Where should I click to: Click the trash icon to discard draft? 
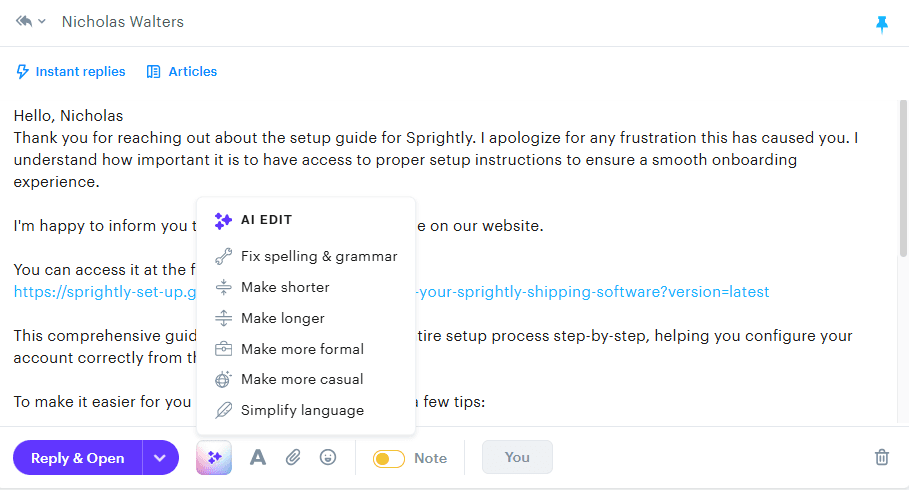pyautogui.click(x=881, y=457)
